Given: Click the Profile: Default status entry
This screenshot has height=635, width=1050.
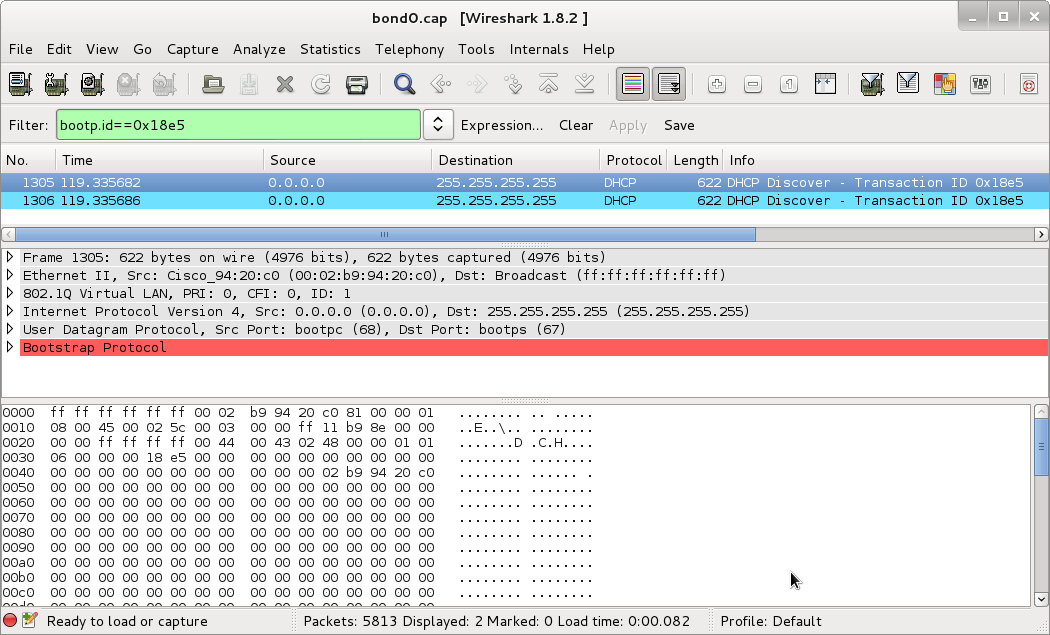Looking at the screenshot, I should pyautogui.click(x=771, y=621).
